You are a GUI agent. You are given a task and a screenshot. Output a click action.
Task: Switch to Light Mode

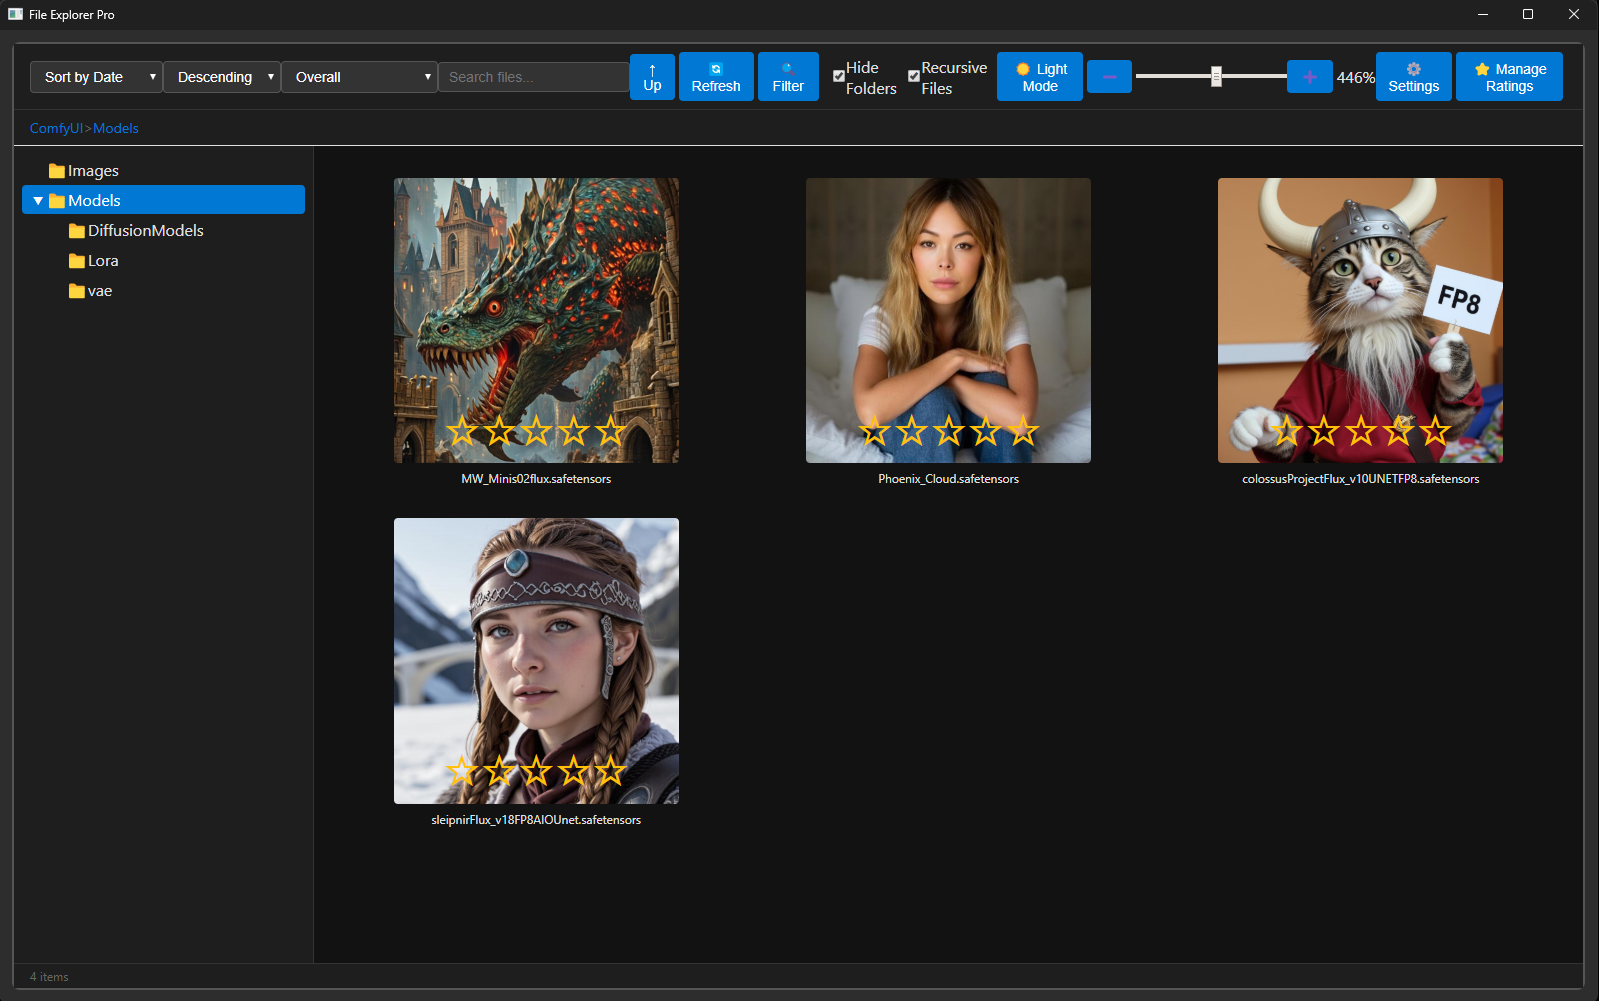pyautogui.click(x=1039, y=77)
